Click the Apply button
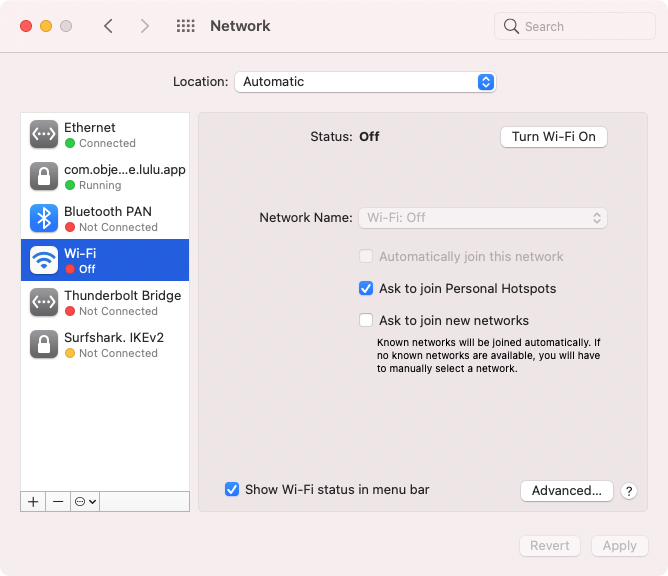668x576 pixels. click(x=619, y=546)
